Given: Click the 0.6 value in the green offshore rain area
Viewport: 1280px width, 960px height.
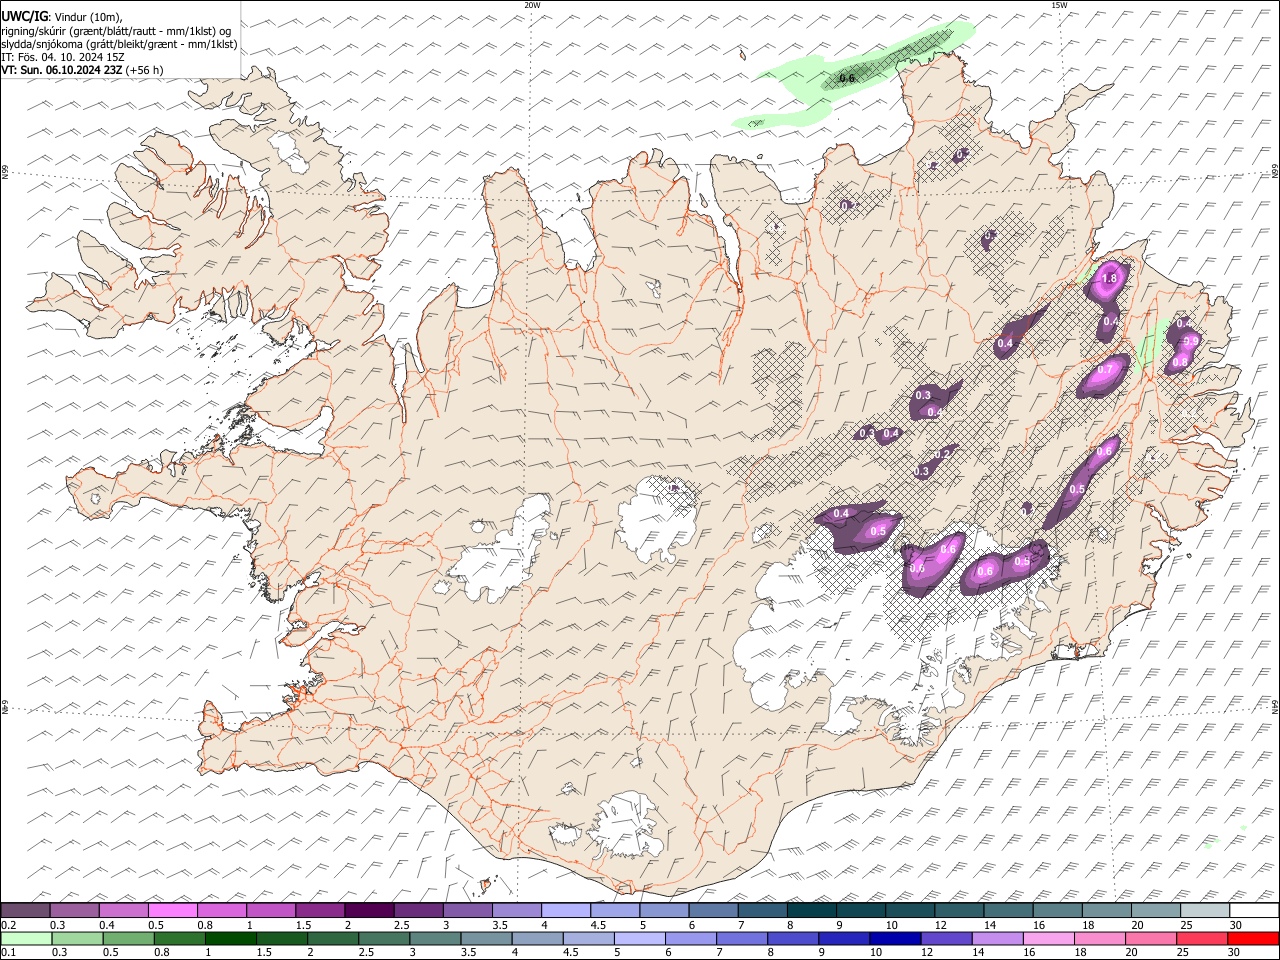Looking at the screenshot, I should (848, 78).
